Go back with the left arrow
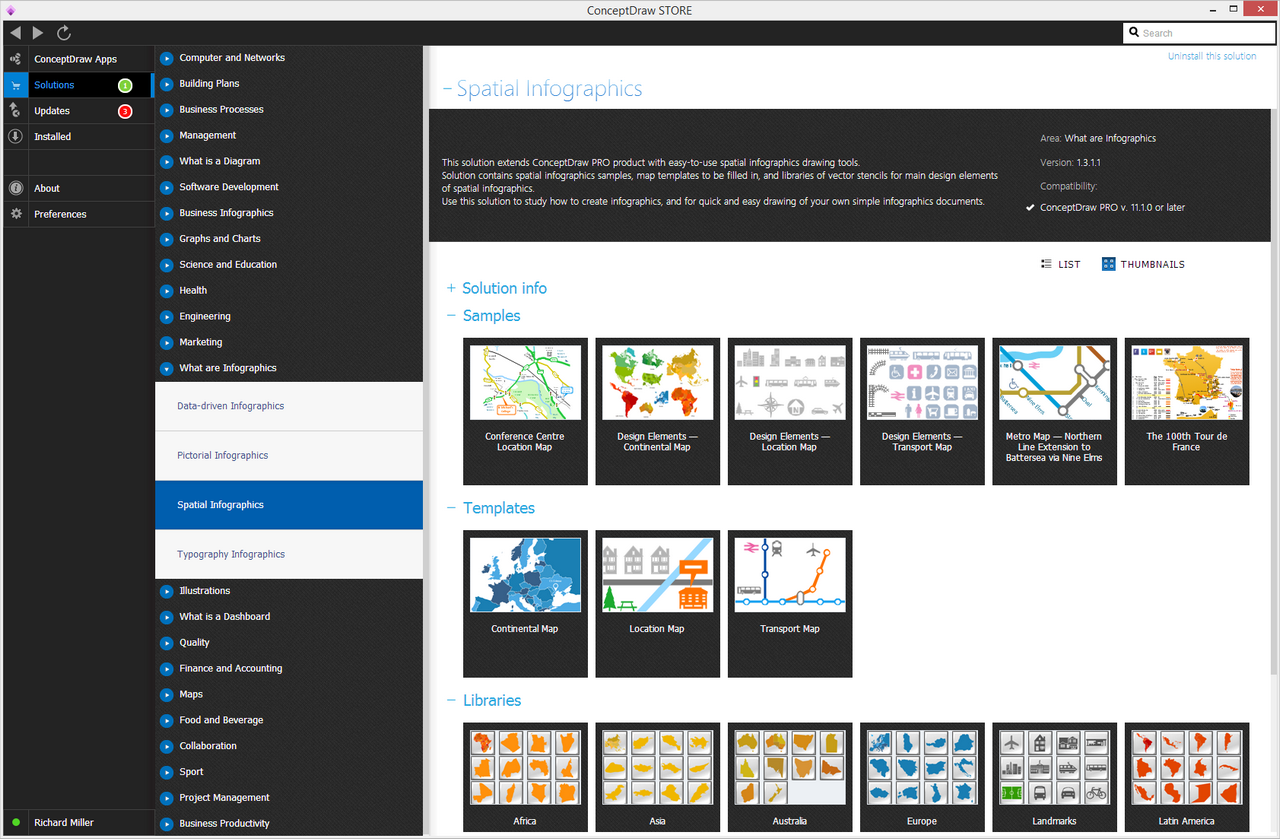The image size is (1280, 839). [x=16, y=33]
